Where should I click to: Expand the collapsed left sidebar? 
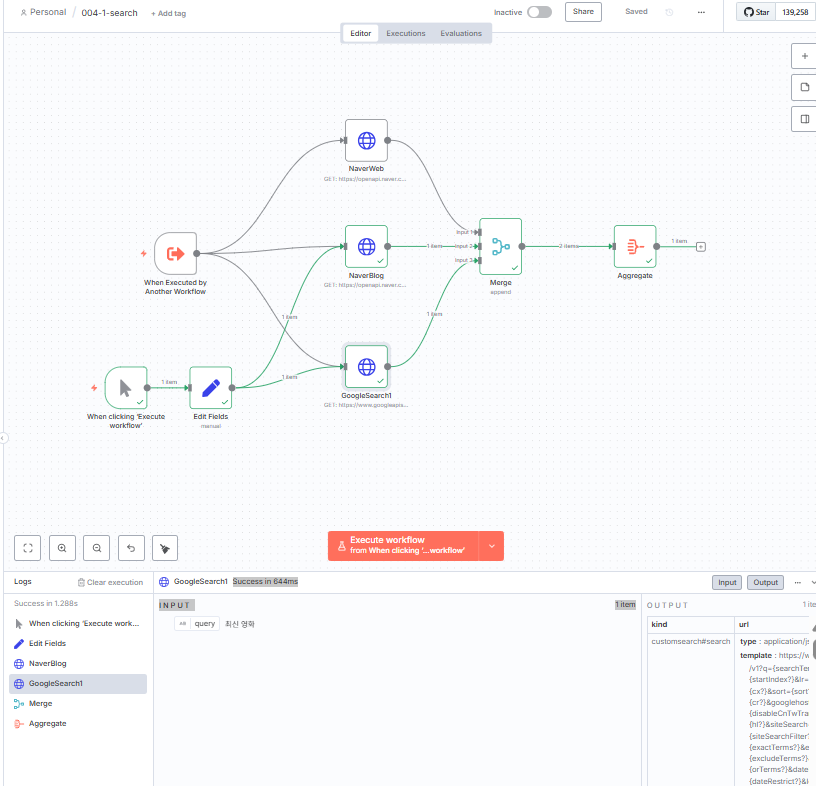[3, 438]
